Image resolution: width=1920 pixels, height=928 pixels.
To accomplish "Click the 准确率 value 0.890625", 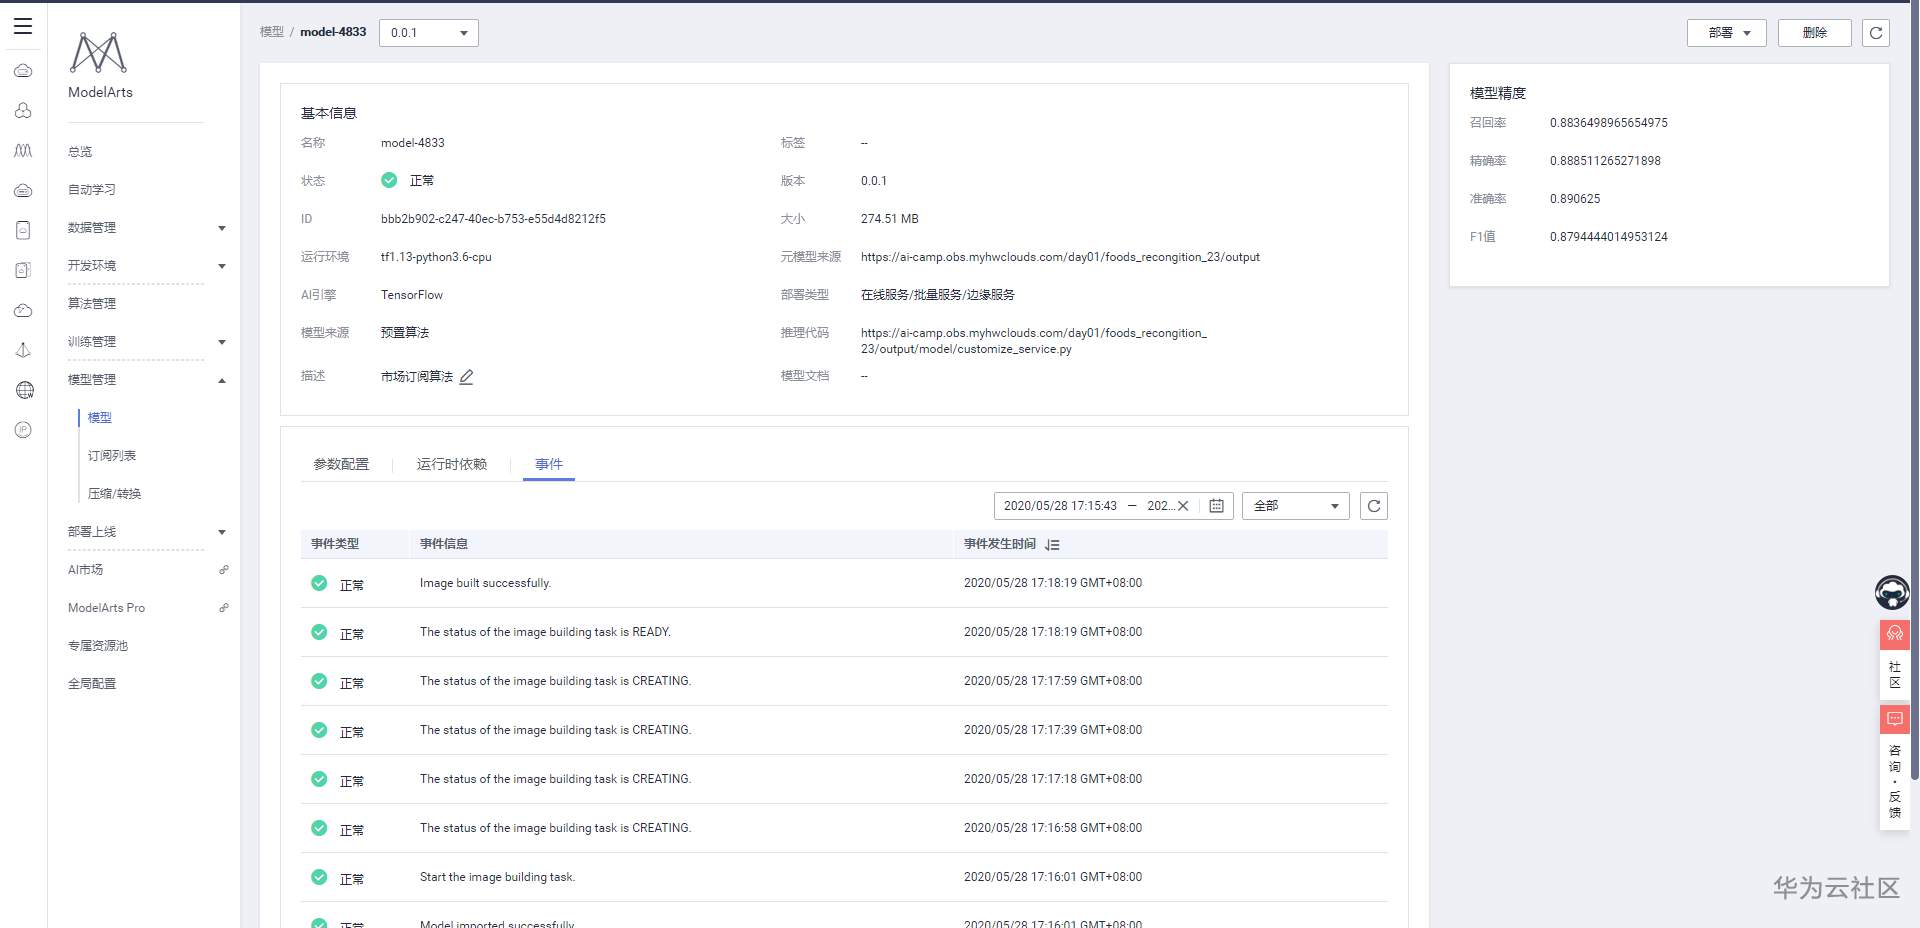I will coord(1575,199).
